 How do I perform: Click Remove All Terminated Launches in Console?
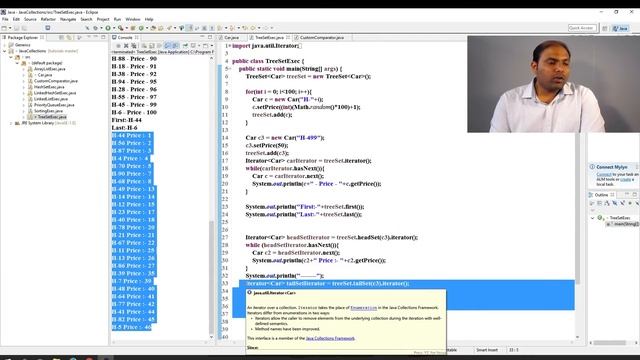pyautogui.click(x=133, y=46)
